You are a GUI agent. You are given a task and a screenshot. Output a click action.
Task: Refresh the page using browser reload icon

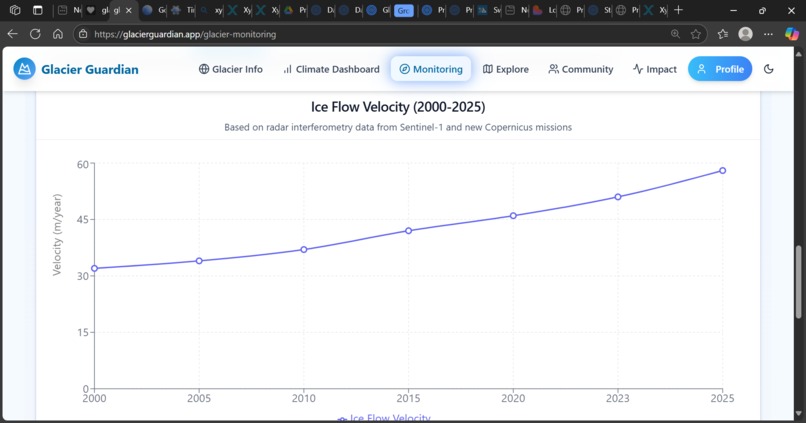tap(35, 34)
